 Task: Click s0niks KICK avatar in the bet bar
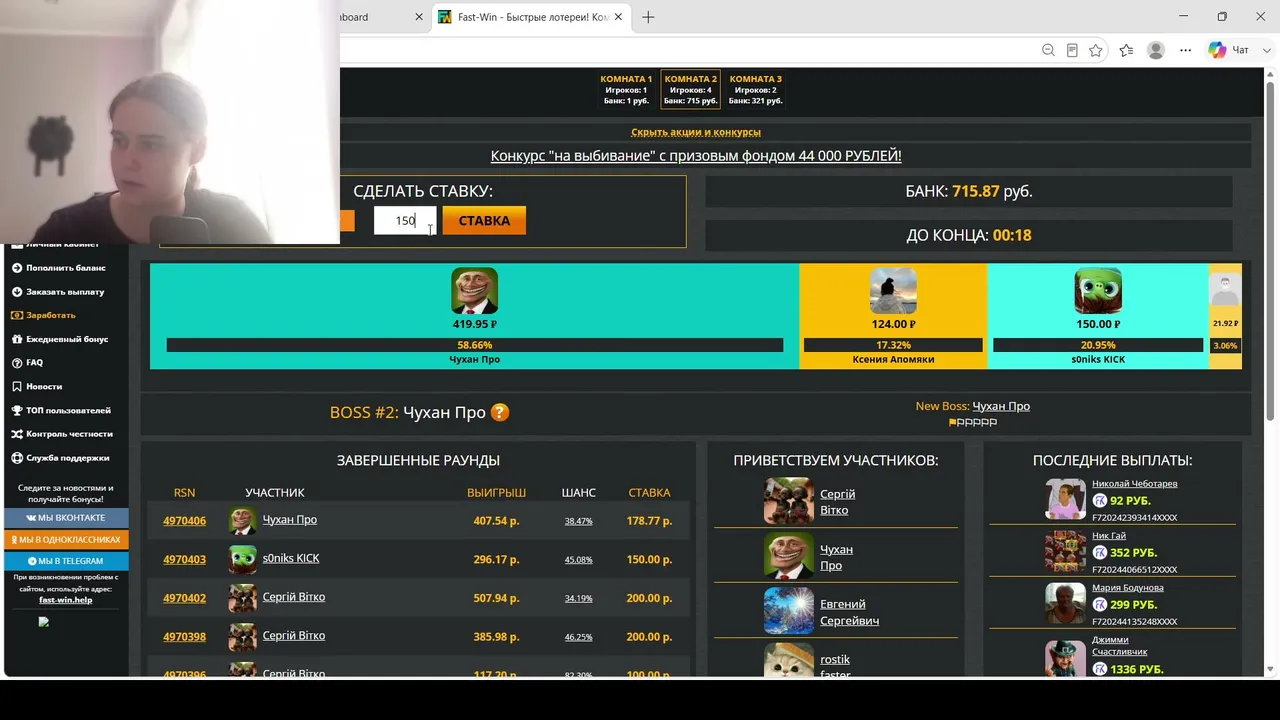coord(1098,291)
